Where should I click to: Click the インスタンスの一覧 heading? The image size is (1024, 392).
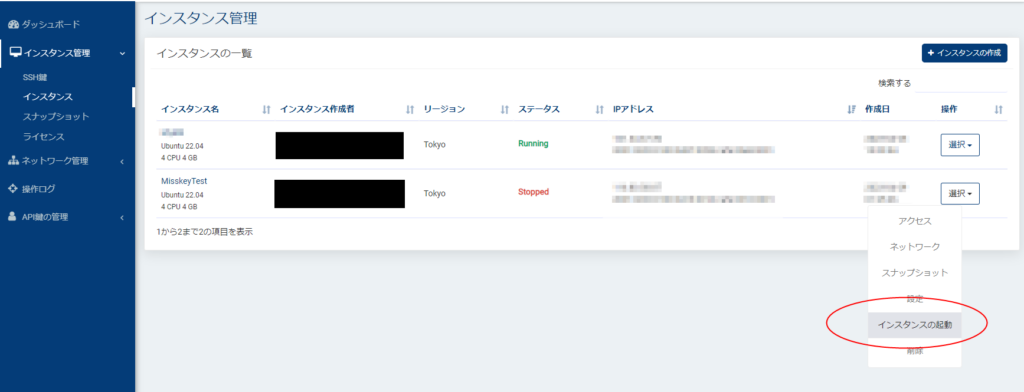[x=204, y=54]
